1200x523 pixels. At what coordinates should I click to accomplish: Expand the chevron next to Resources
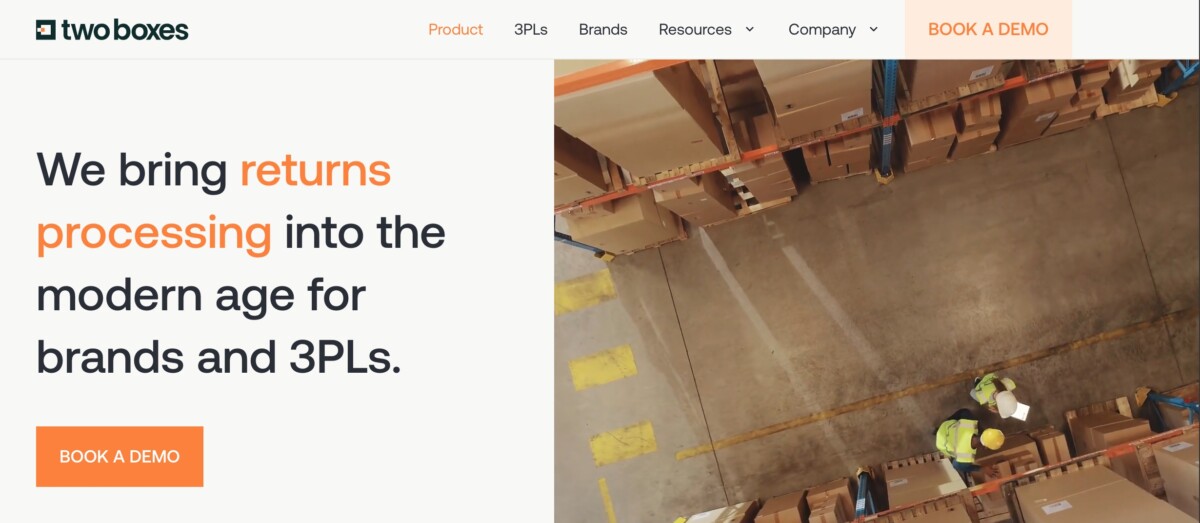pyautogui.click(x=750, y=29)
